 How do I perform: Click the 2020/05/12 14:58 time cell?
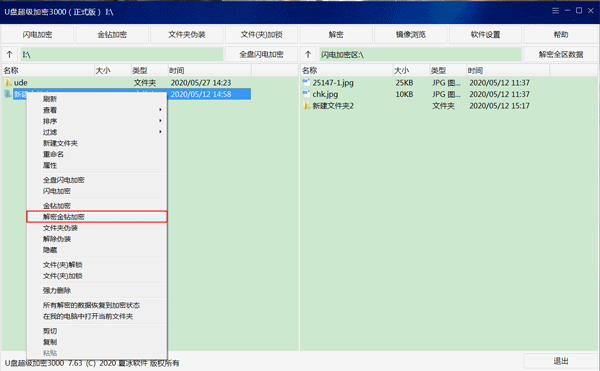[x=201, y=94]
